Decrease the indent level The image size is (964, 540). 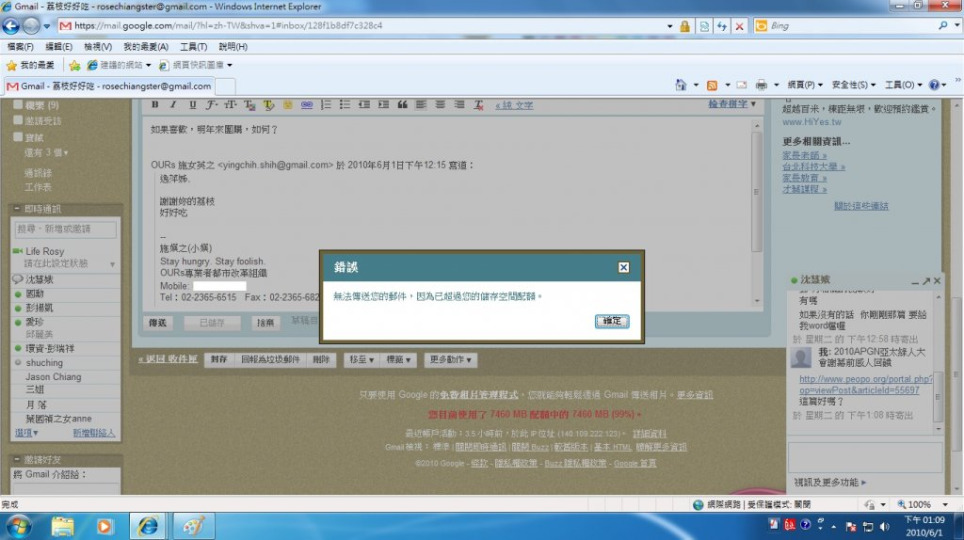click(364, 105)
